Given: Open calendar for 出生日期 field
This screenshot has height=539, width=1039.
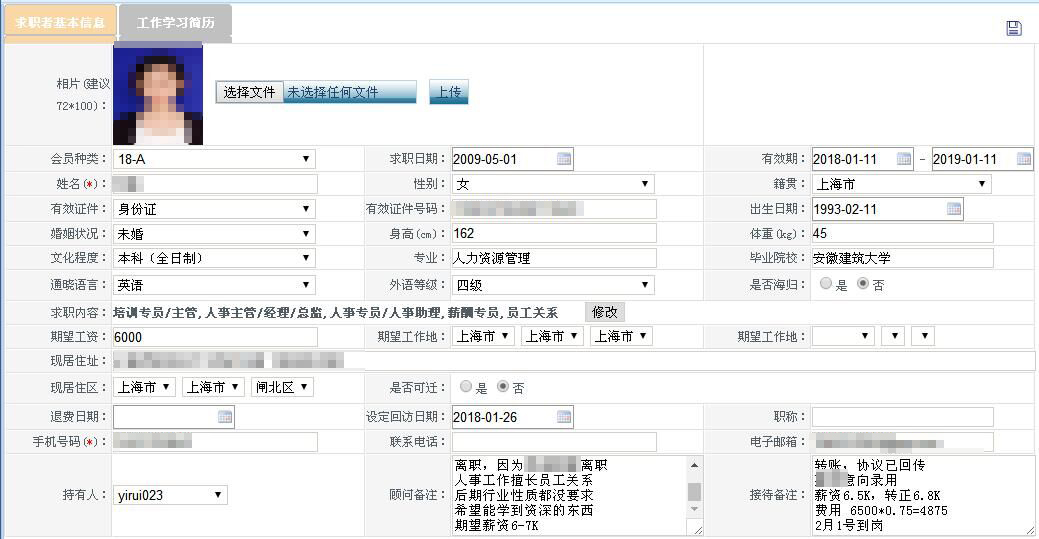Looking at the screenshot, I should [954, 209].
